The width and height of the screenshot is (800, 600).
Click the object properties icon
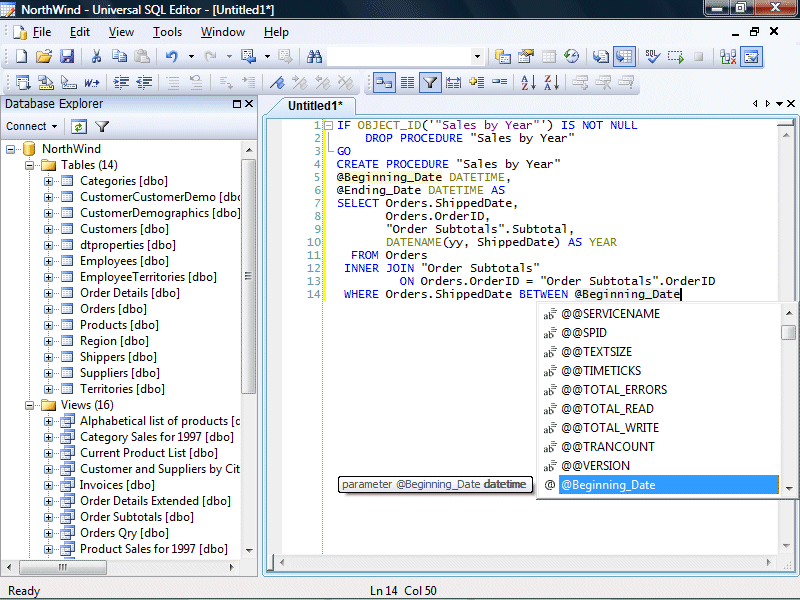coord(526,57)
